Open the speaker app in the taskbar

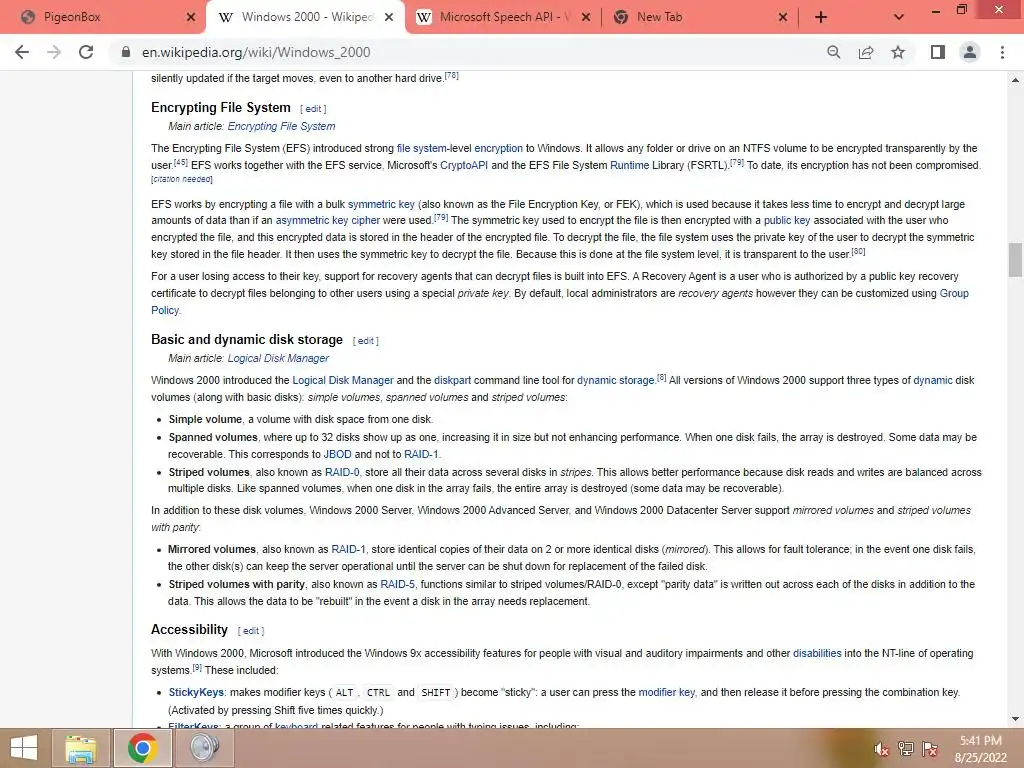pos(204,748)
